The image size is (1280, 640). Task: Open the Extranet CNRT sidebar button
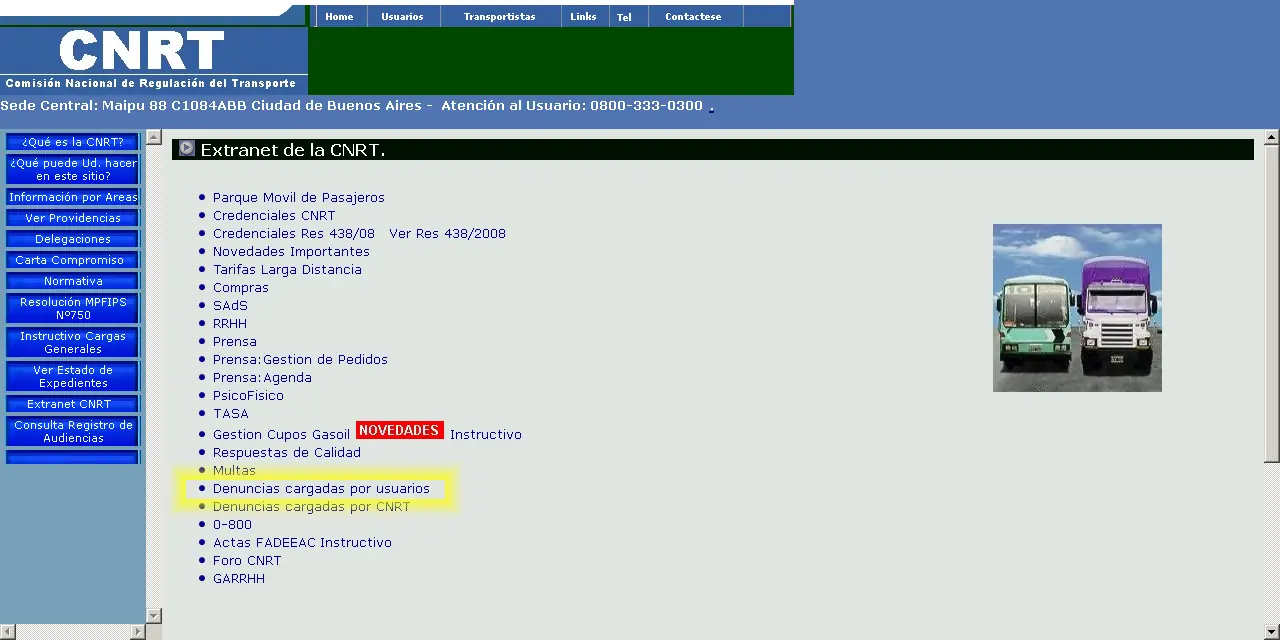tap(73, 404)
